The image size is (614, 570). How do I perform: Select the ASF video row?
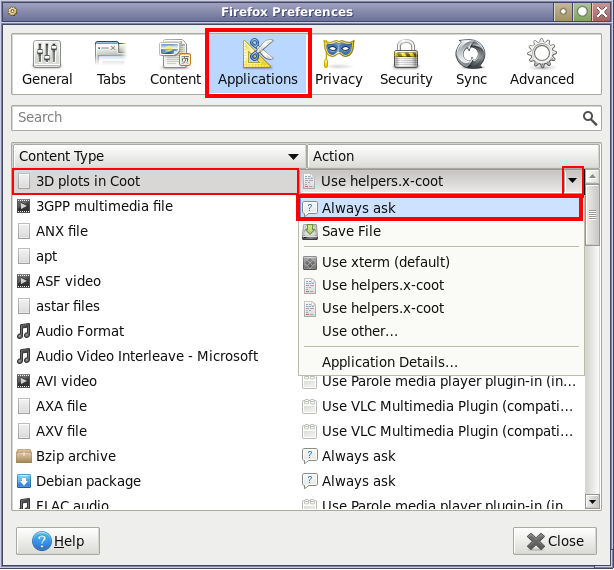coord(155,281)
